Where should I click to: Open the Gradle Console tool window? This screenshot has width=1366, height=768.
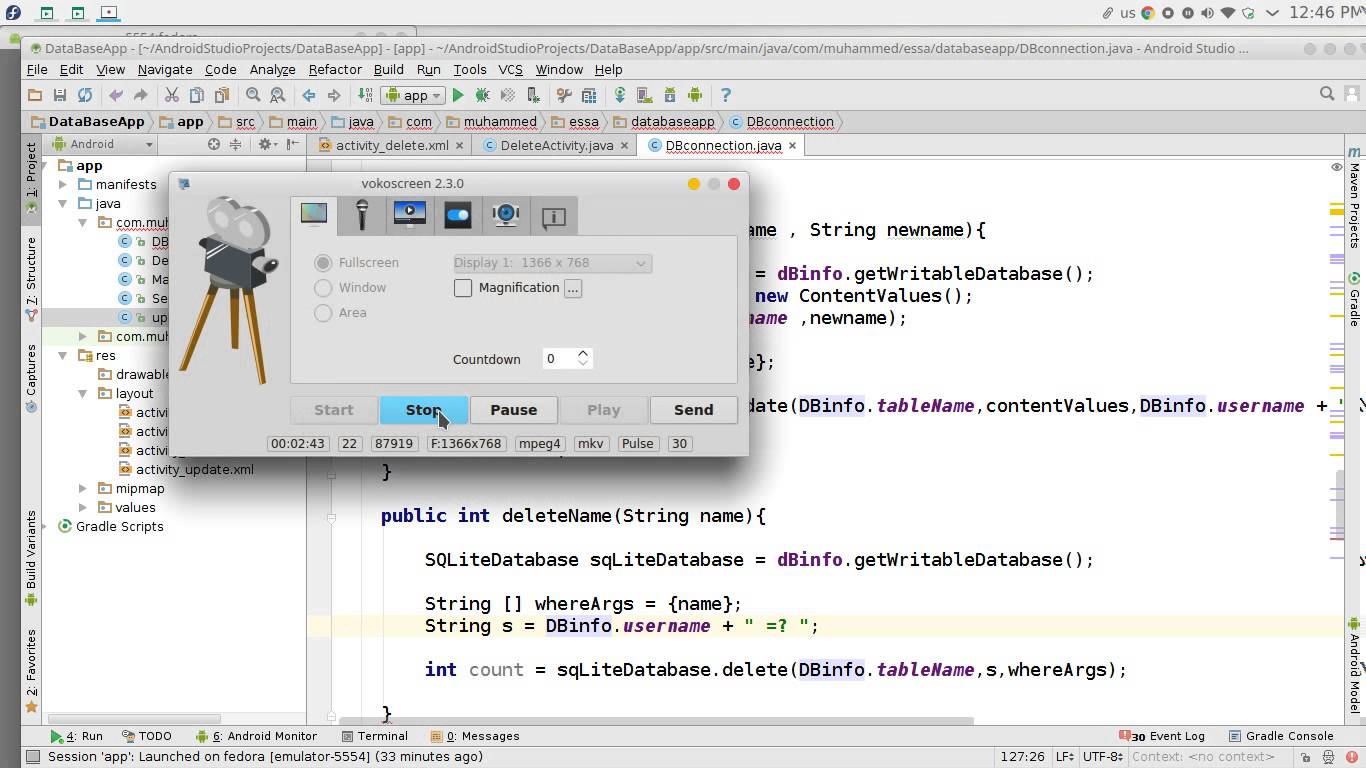(x=1281, y=736)
